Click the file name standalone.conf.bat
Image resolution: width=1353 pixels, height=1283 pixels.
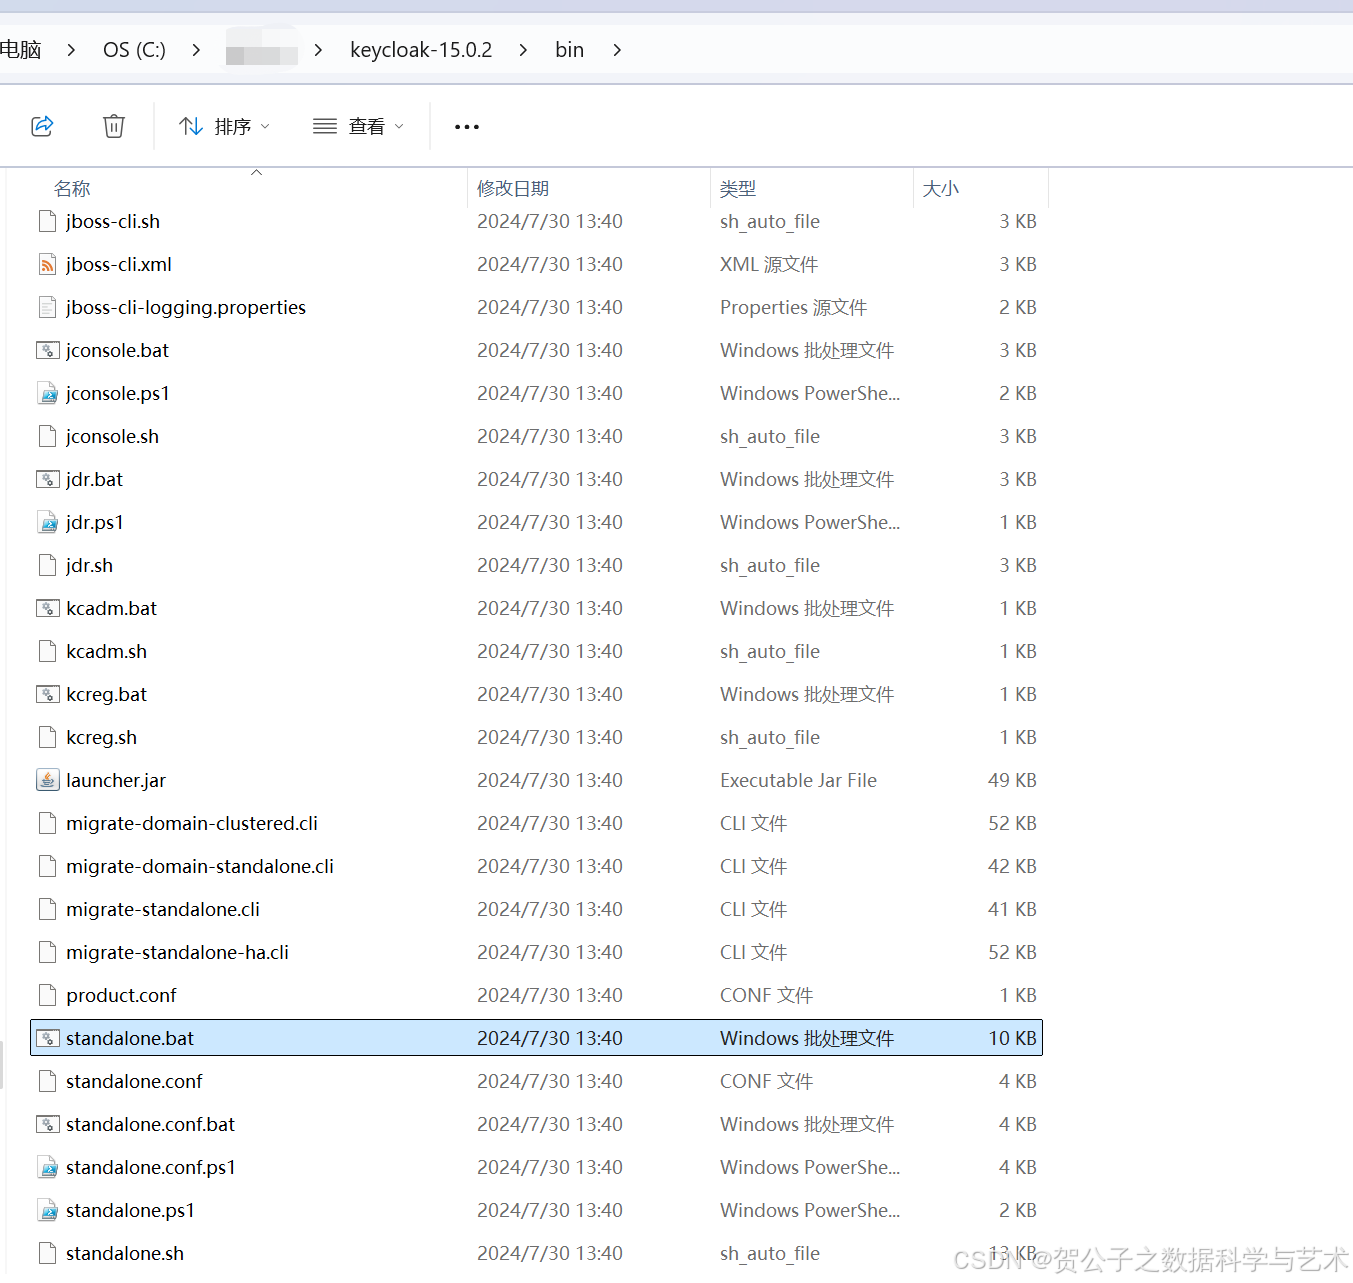151,1124
